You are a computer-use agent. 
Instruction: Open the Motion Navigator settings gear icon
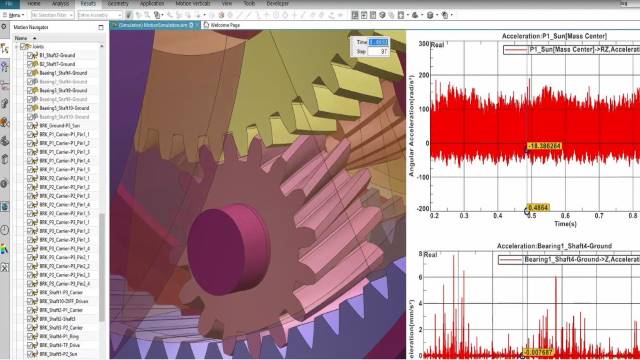[x=4, y=27]
